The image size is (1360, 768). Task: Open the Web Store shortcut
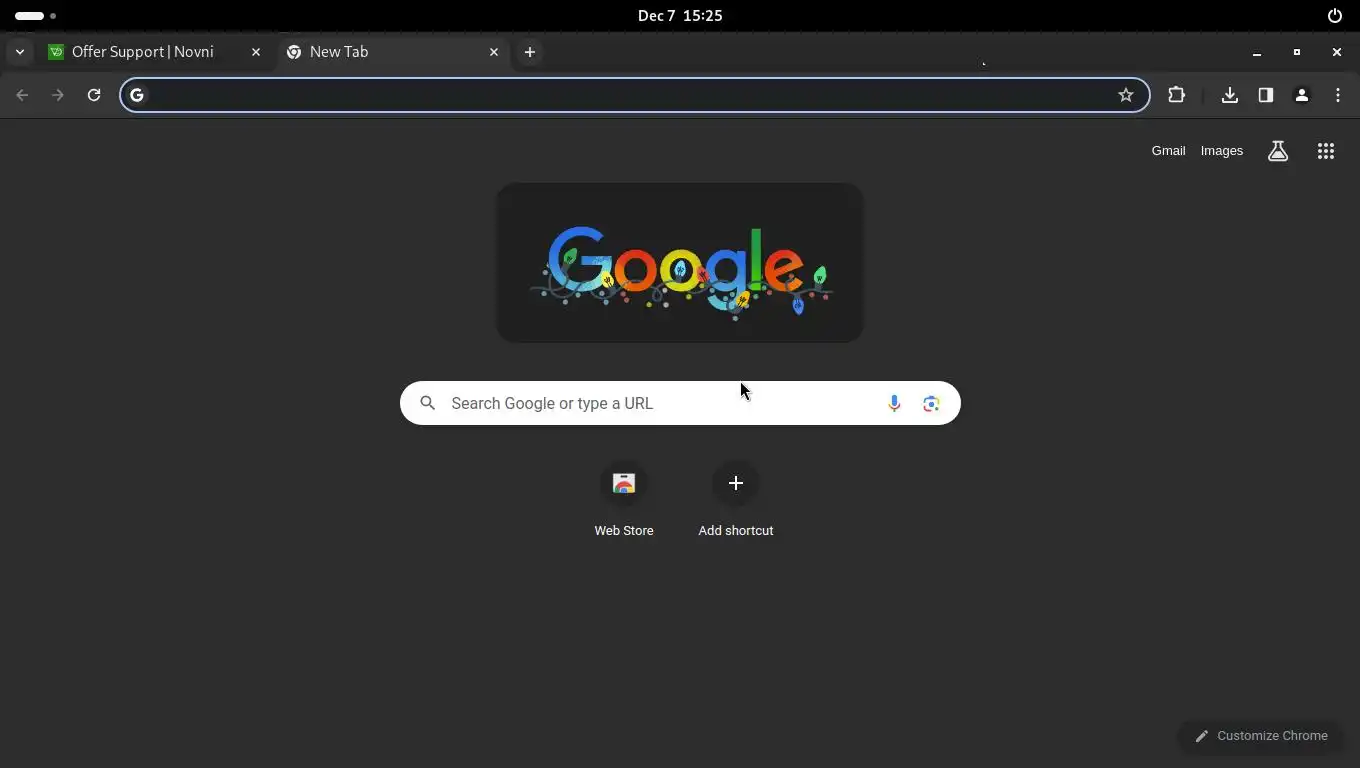[x=624, y=501]
